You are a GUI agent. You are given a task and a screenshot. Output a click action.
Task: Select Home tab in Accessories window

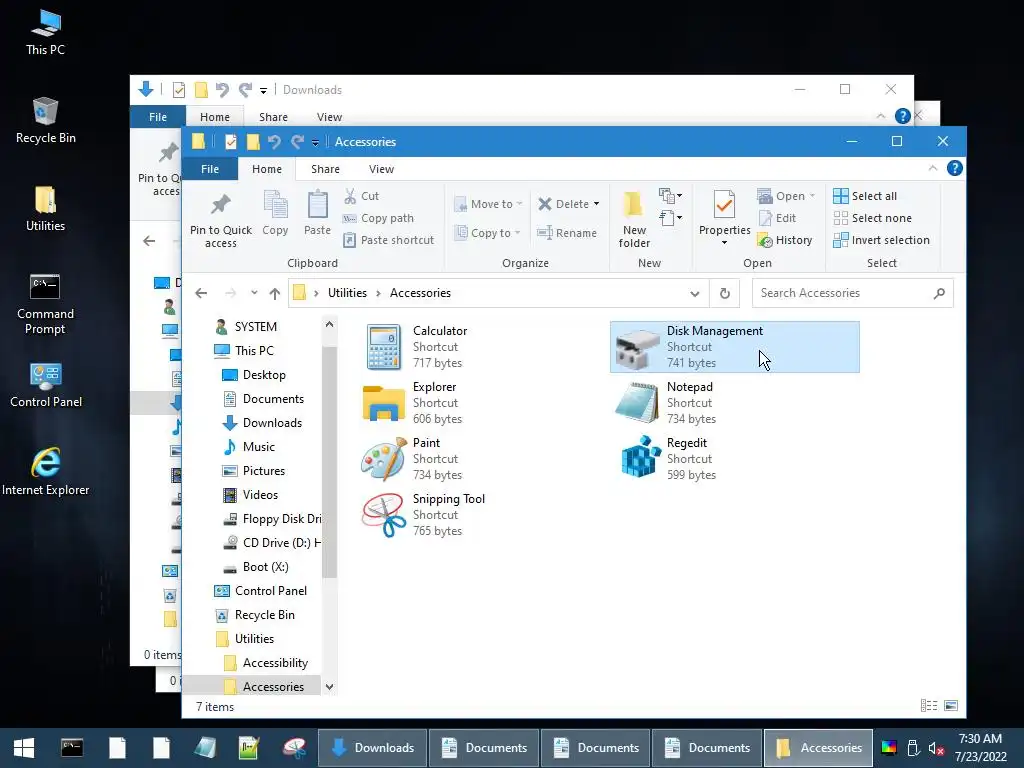tap(266, 169)
